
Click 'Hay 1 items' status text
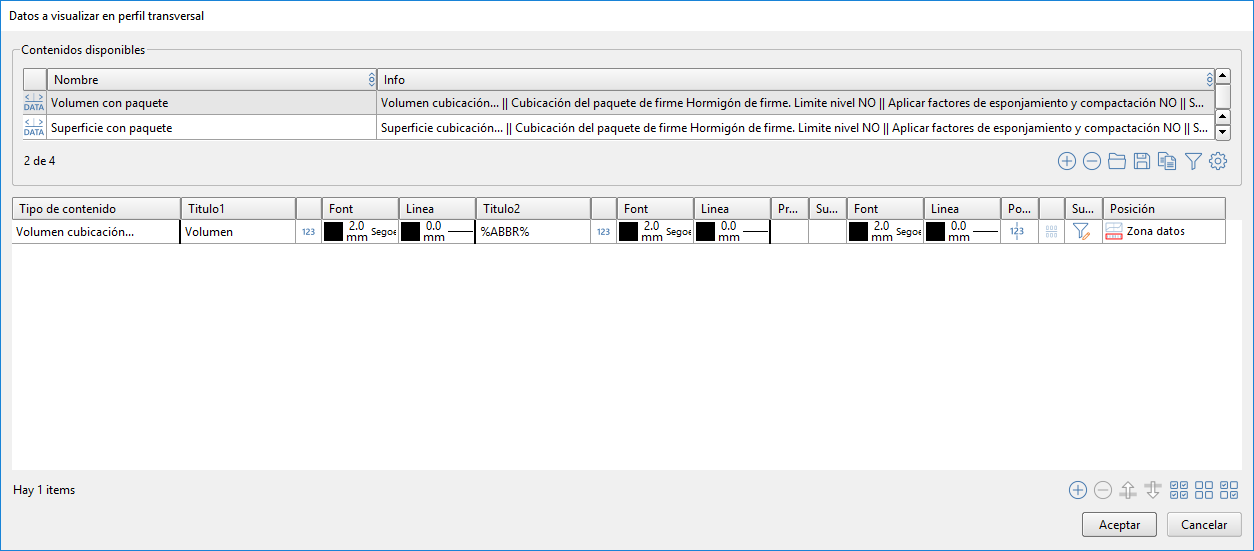point(44,490)
